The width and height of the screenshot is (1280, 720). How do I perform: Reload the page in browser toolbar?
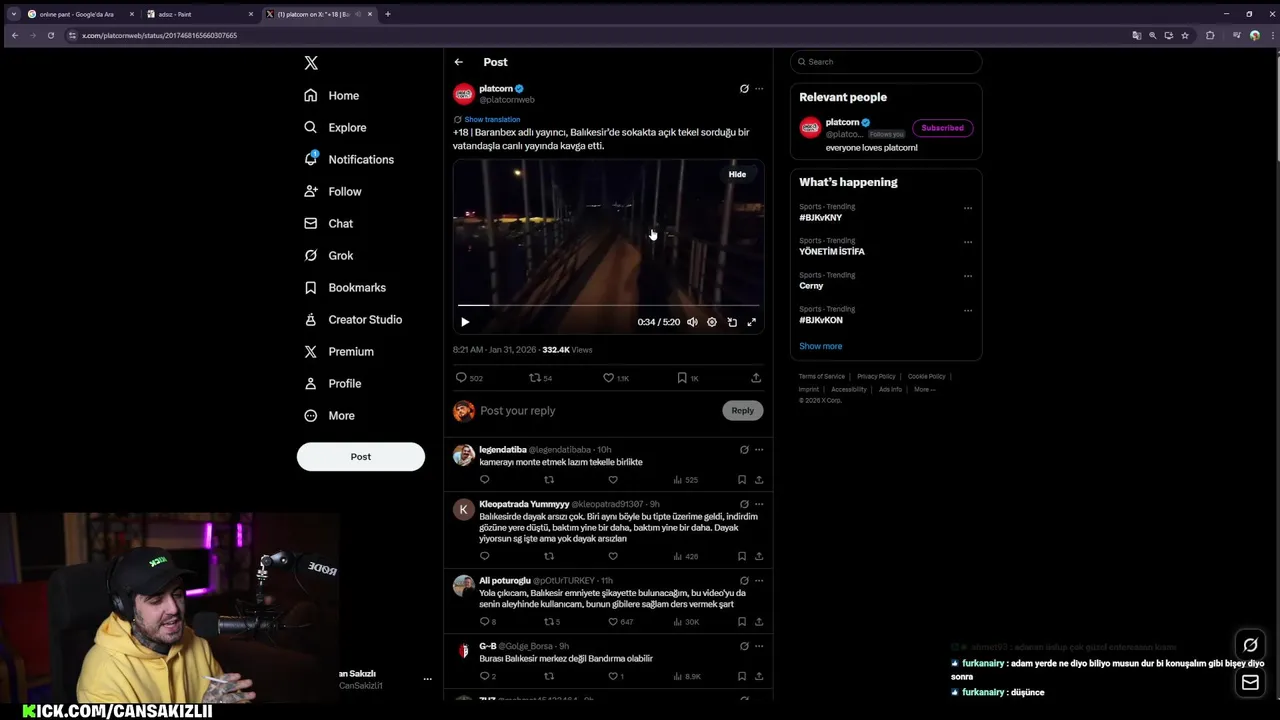(x=50, y=35)
